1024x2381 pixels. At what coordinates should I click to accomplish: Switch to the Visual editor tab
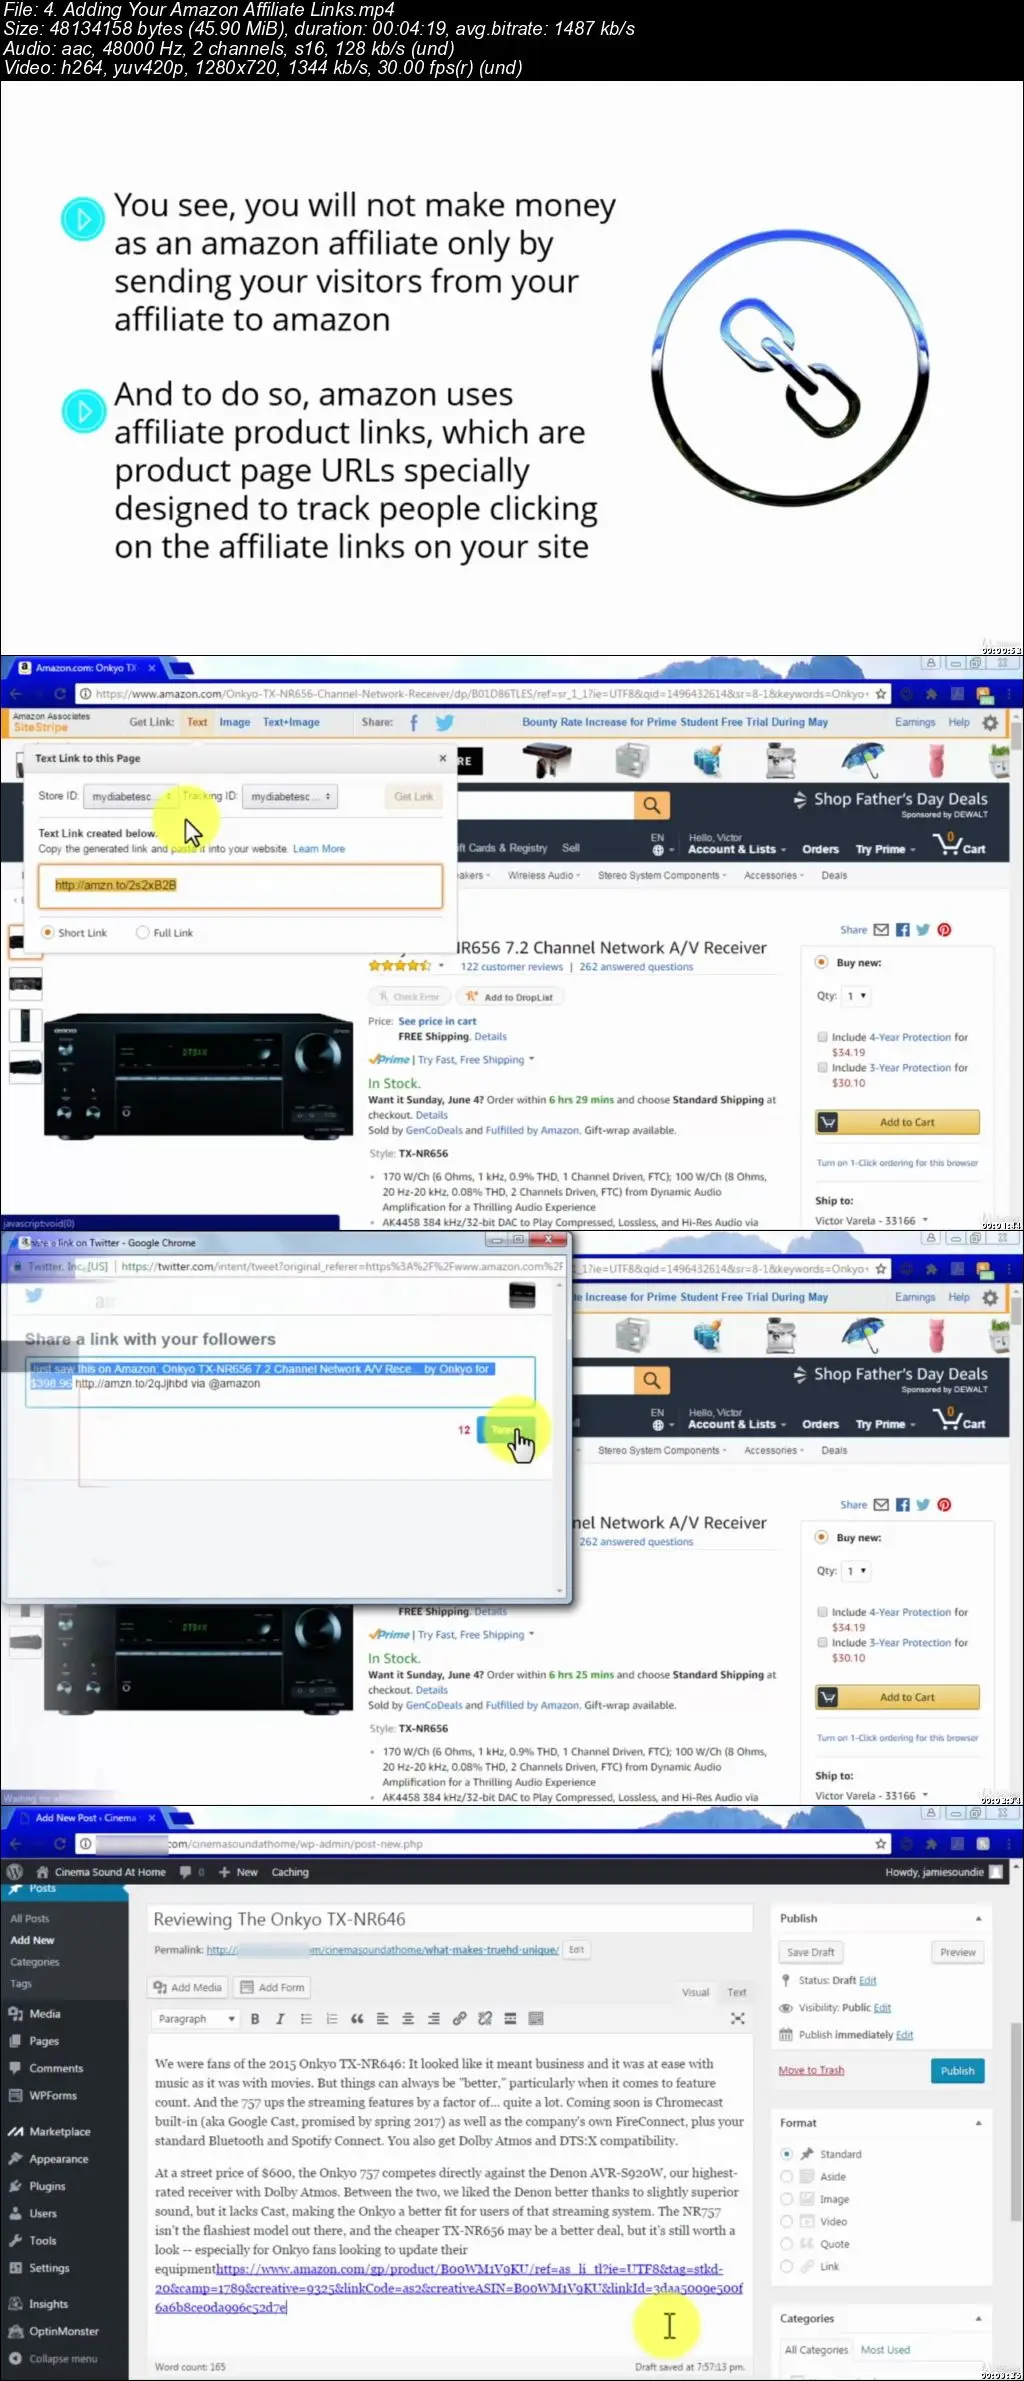click(696, 1992)
